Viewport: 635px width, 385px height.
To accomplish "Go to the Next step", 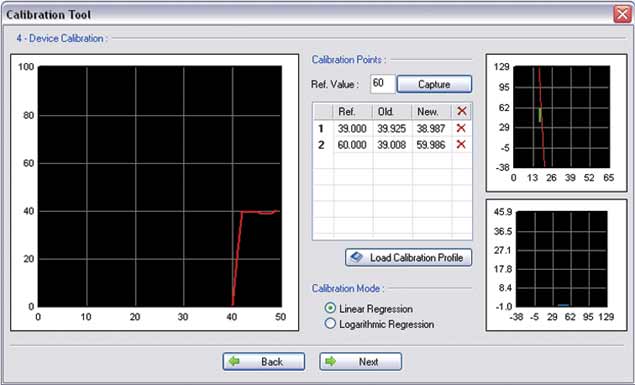I will tap(360, 362).
